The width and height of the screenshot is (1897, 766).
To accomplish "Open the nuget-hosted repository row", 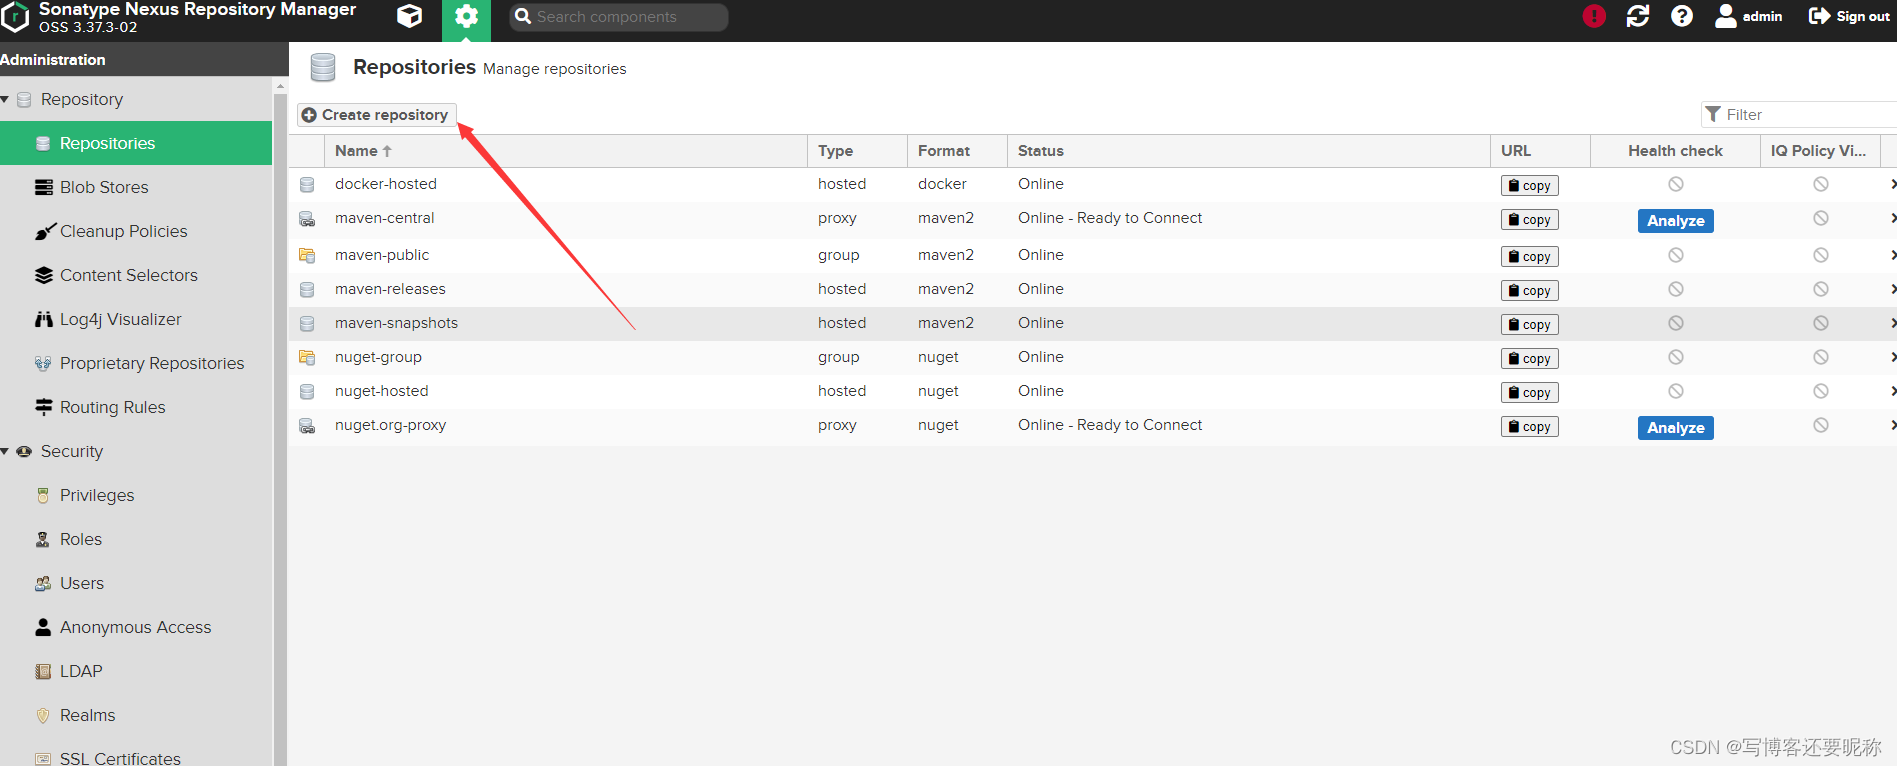I will click(1092, 391).
